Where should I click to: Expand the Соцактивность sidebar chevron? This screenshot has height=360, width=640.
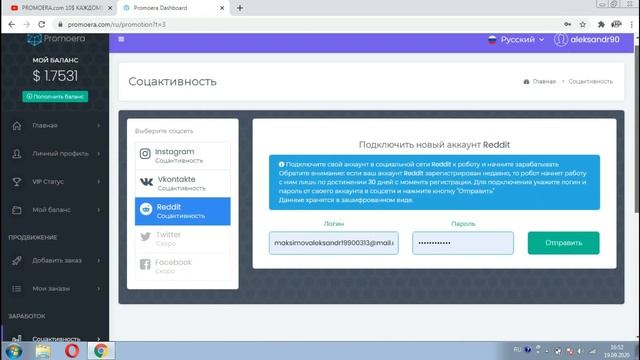tap(99, 339)
